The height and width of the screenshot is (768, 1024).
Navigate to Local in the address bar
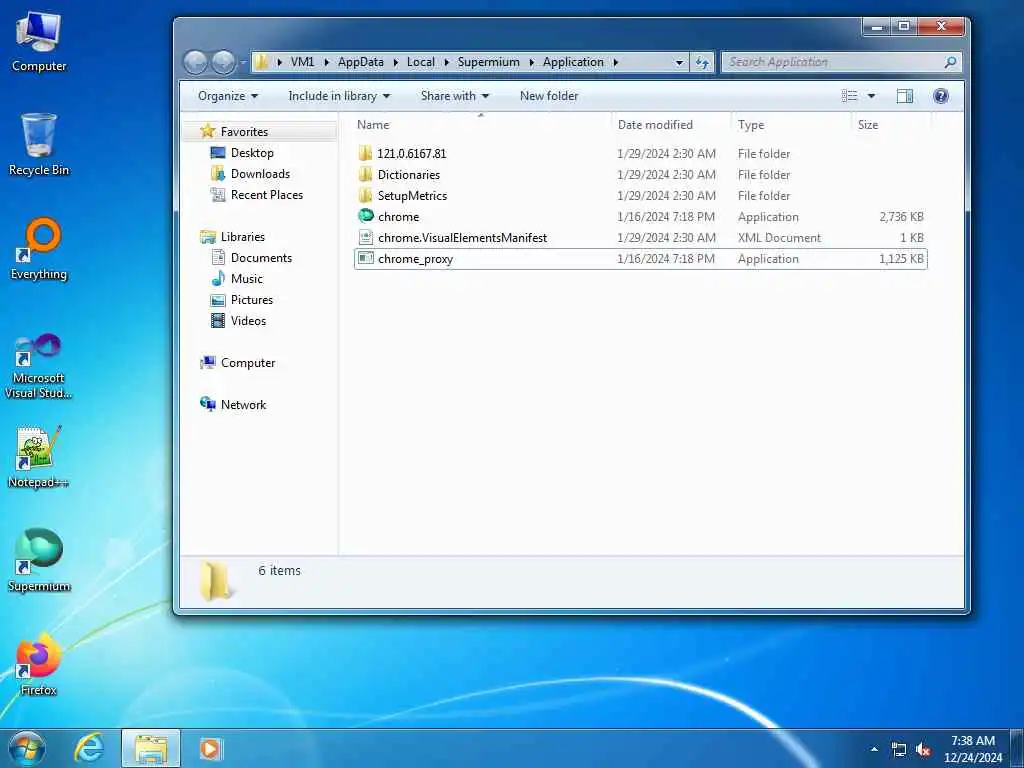click(x=421, y=62)
